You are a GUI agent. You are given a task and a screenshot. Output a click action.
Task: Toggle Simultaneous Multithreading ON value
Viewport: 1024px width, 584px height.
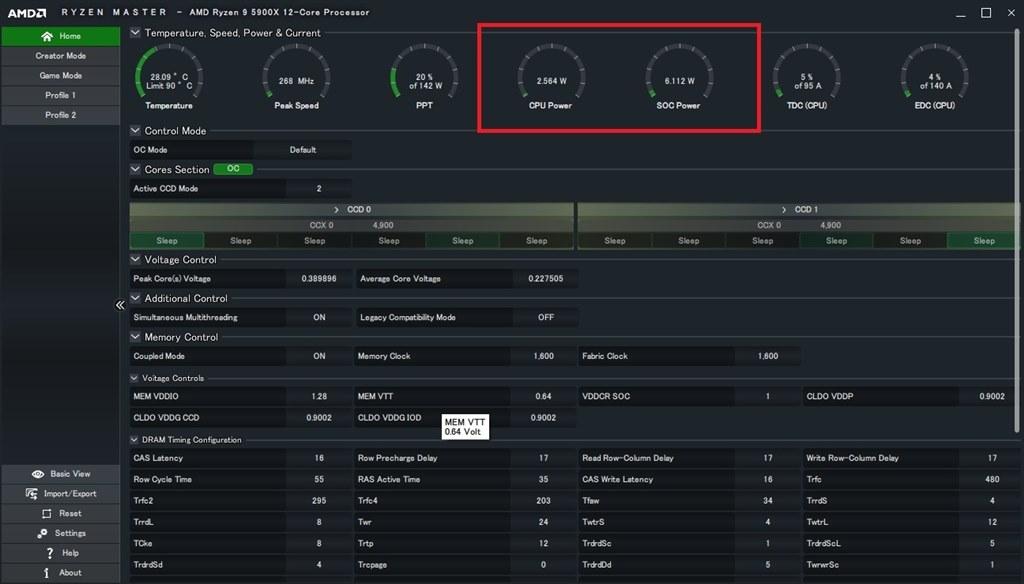pos(319,317)
